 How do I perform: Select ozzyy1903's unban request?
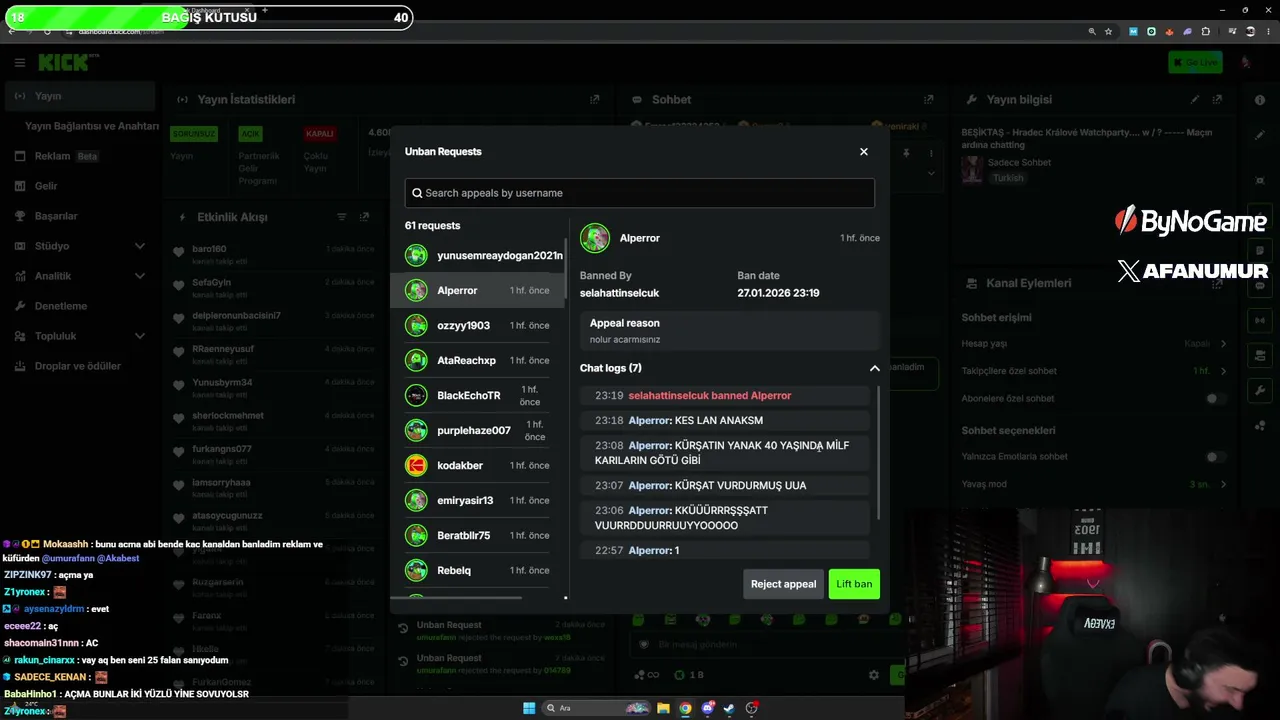click(x=477, y=325)
